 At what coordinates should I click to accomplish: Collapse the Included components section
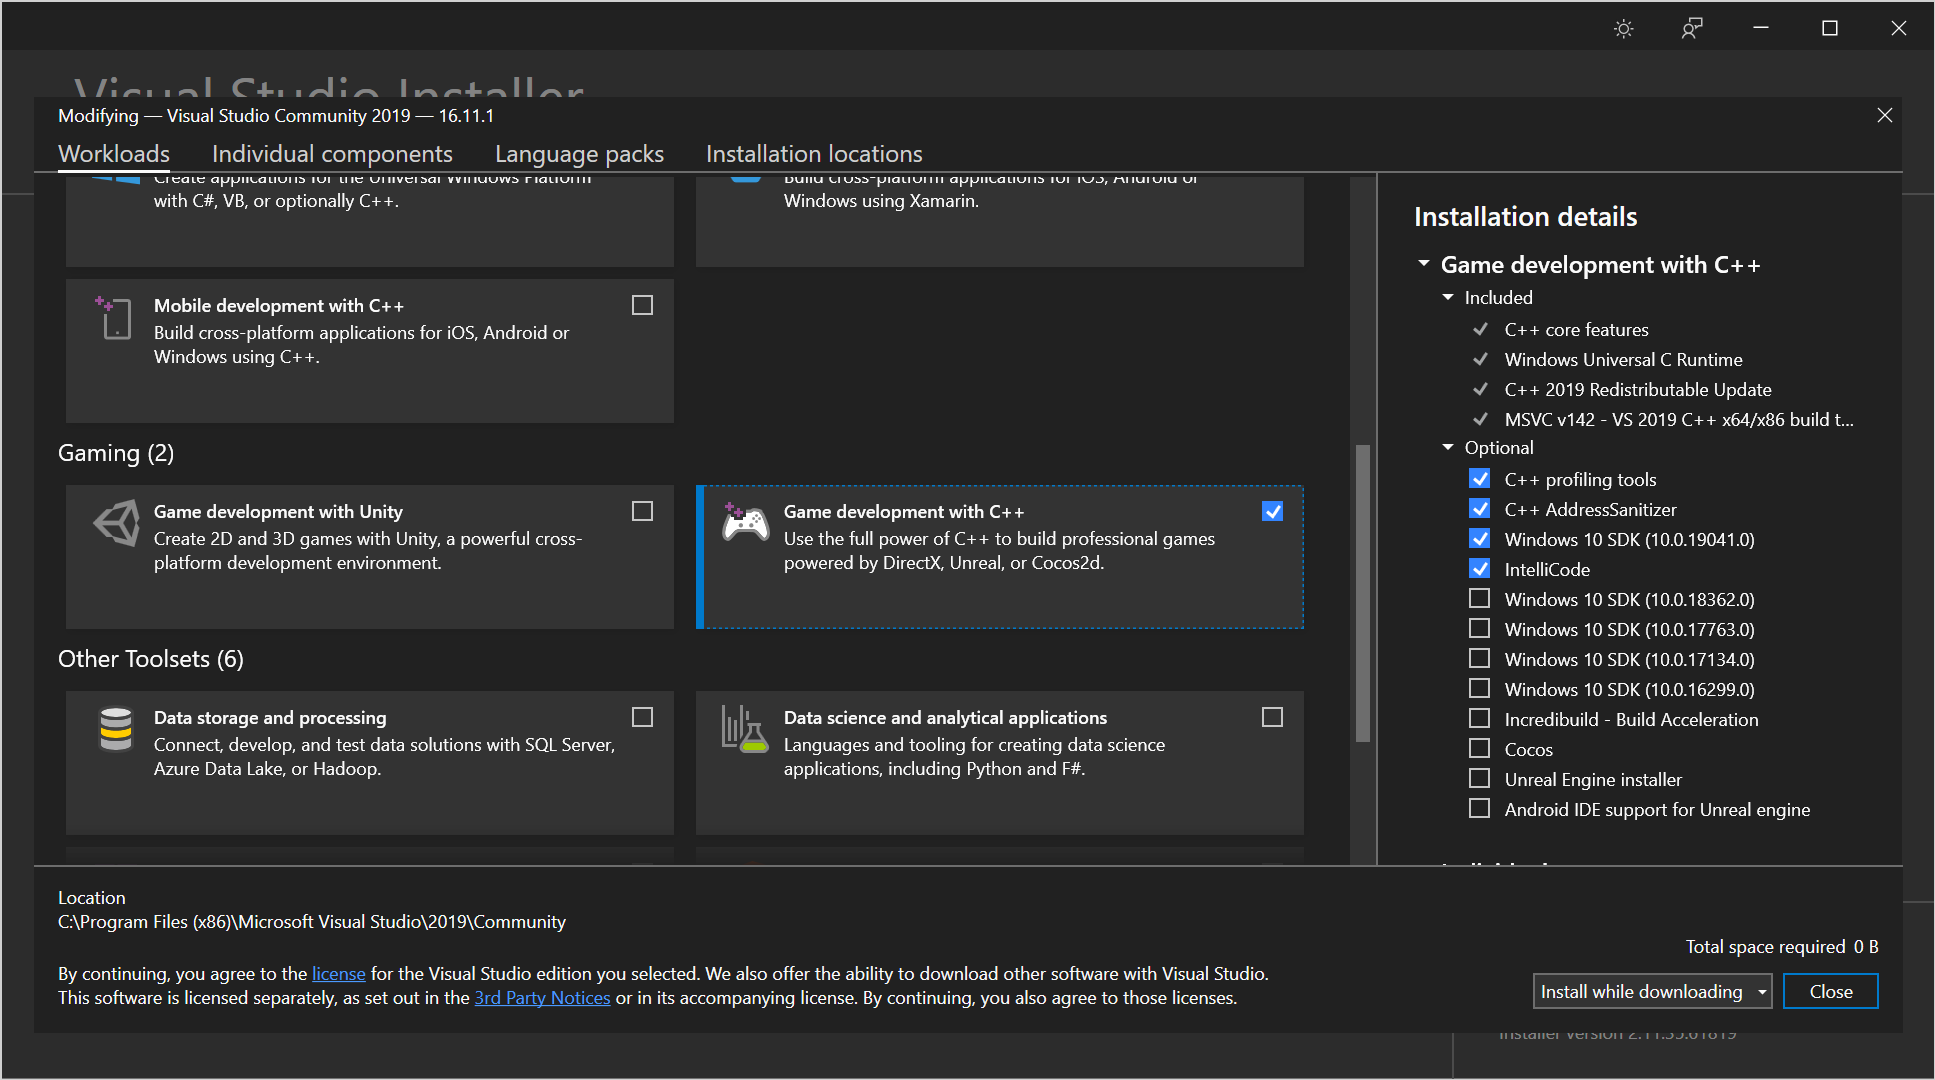coord(1448,297)
